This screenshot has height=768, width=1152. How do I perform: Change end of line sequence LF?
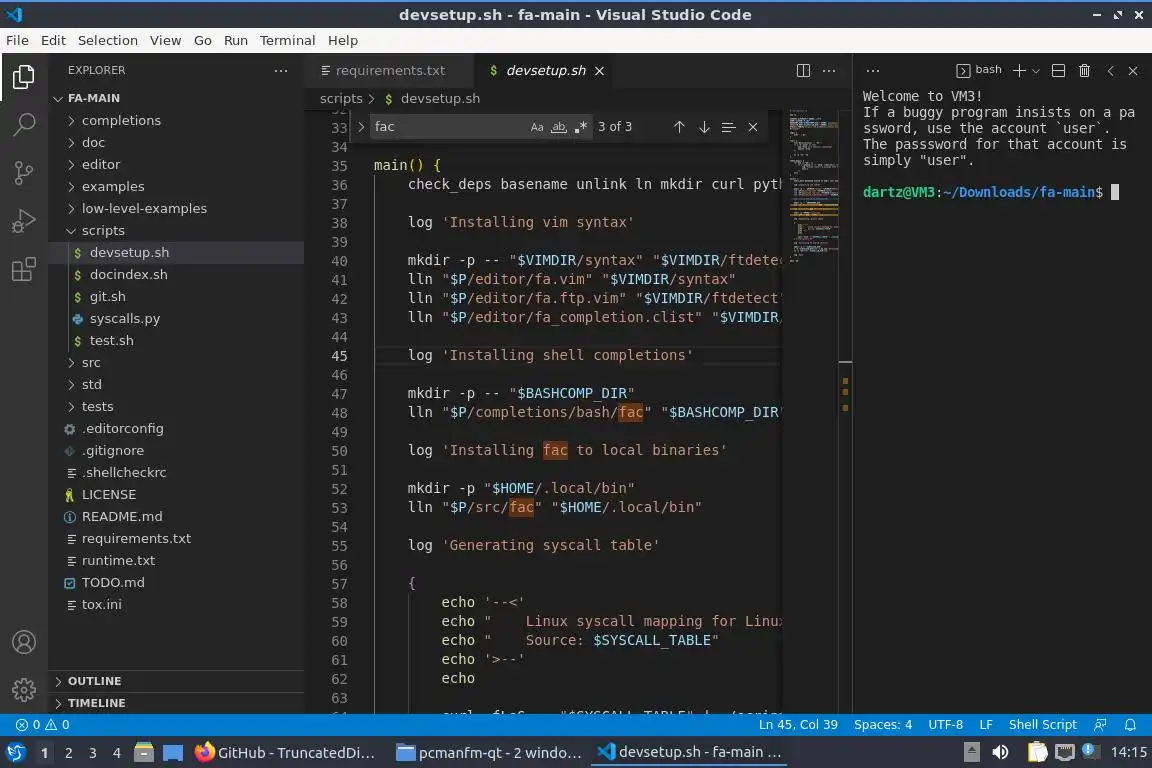986,725
